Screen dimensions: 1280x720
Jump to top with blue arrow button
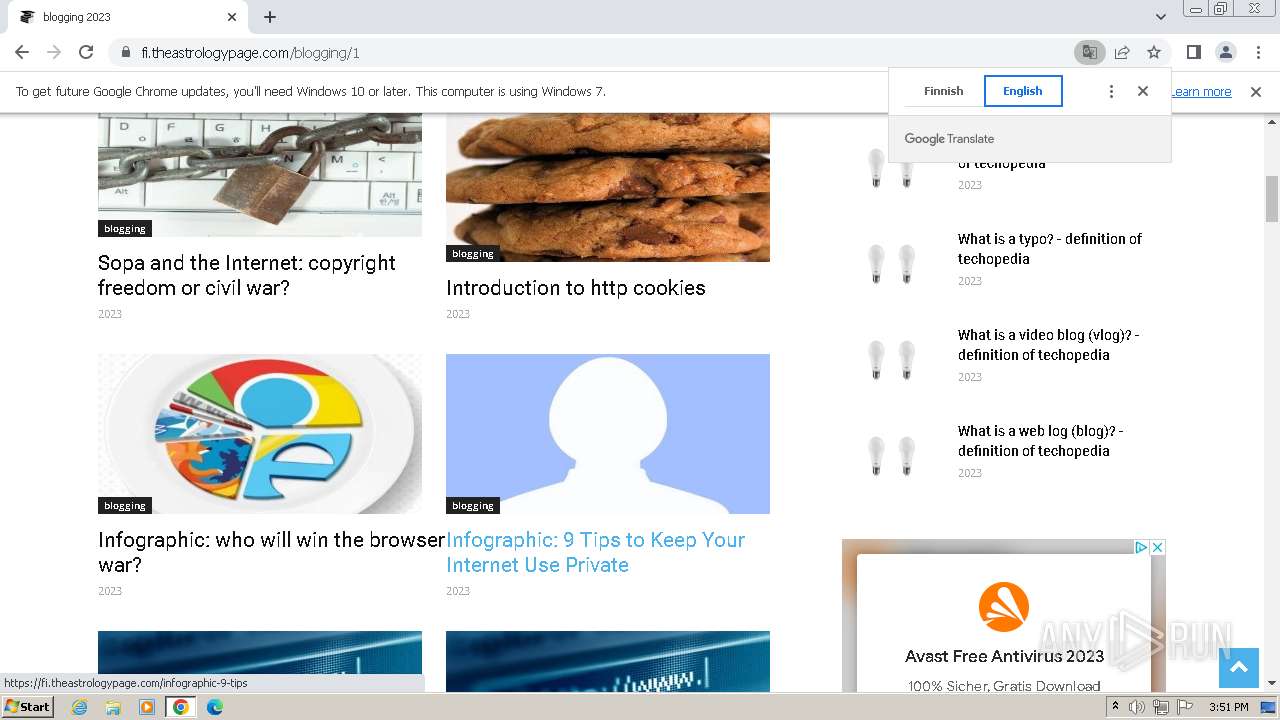pos(1239,668)
